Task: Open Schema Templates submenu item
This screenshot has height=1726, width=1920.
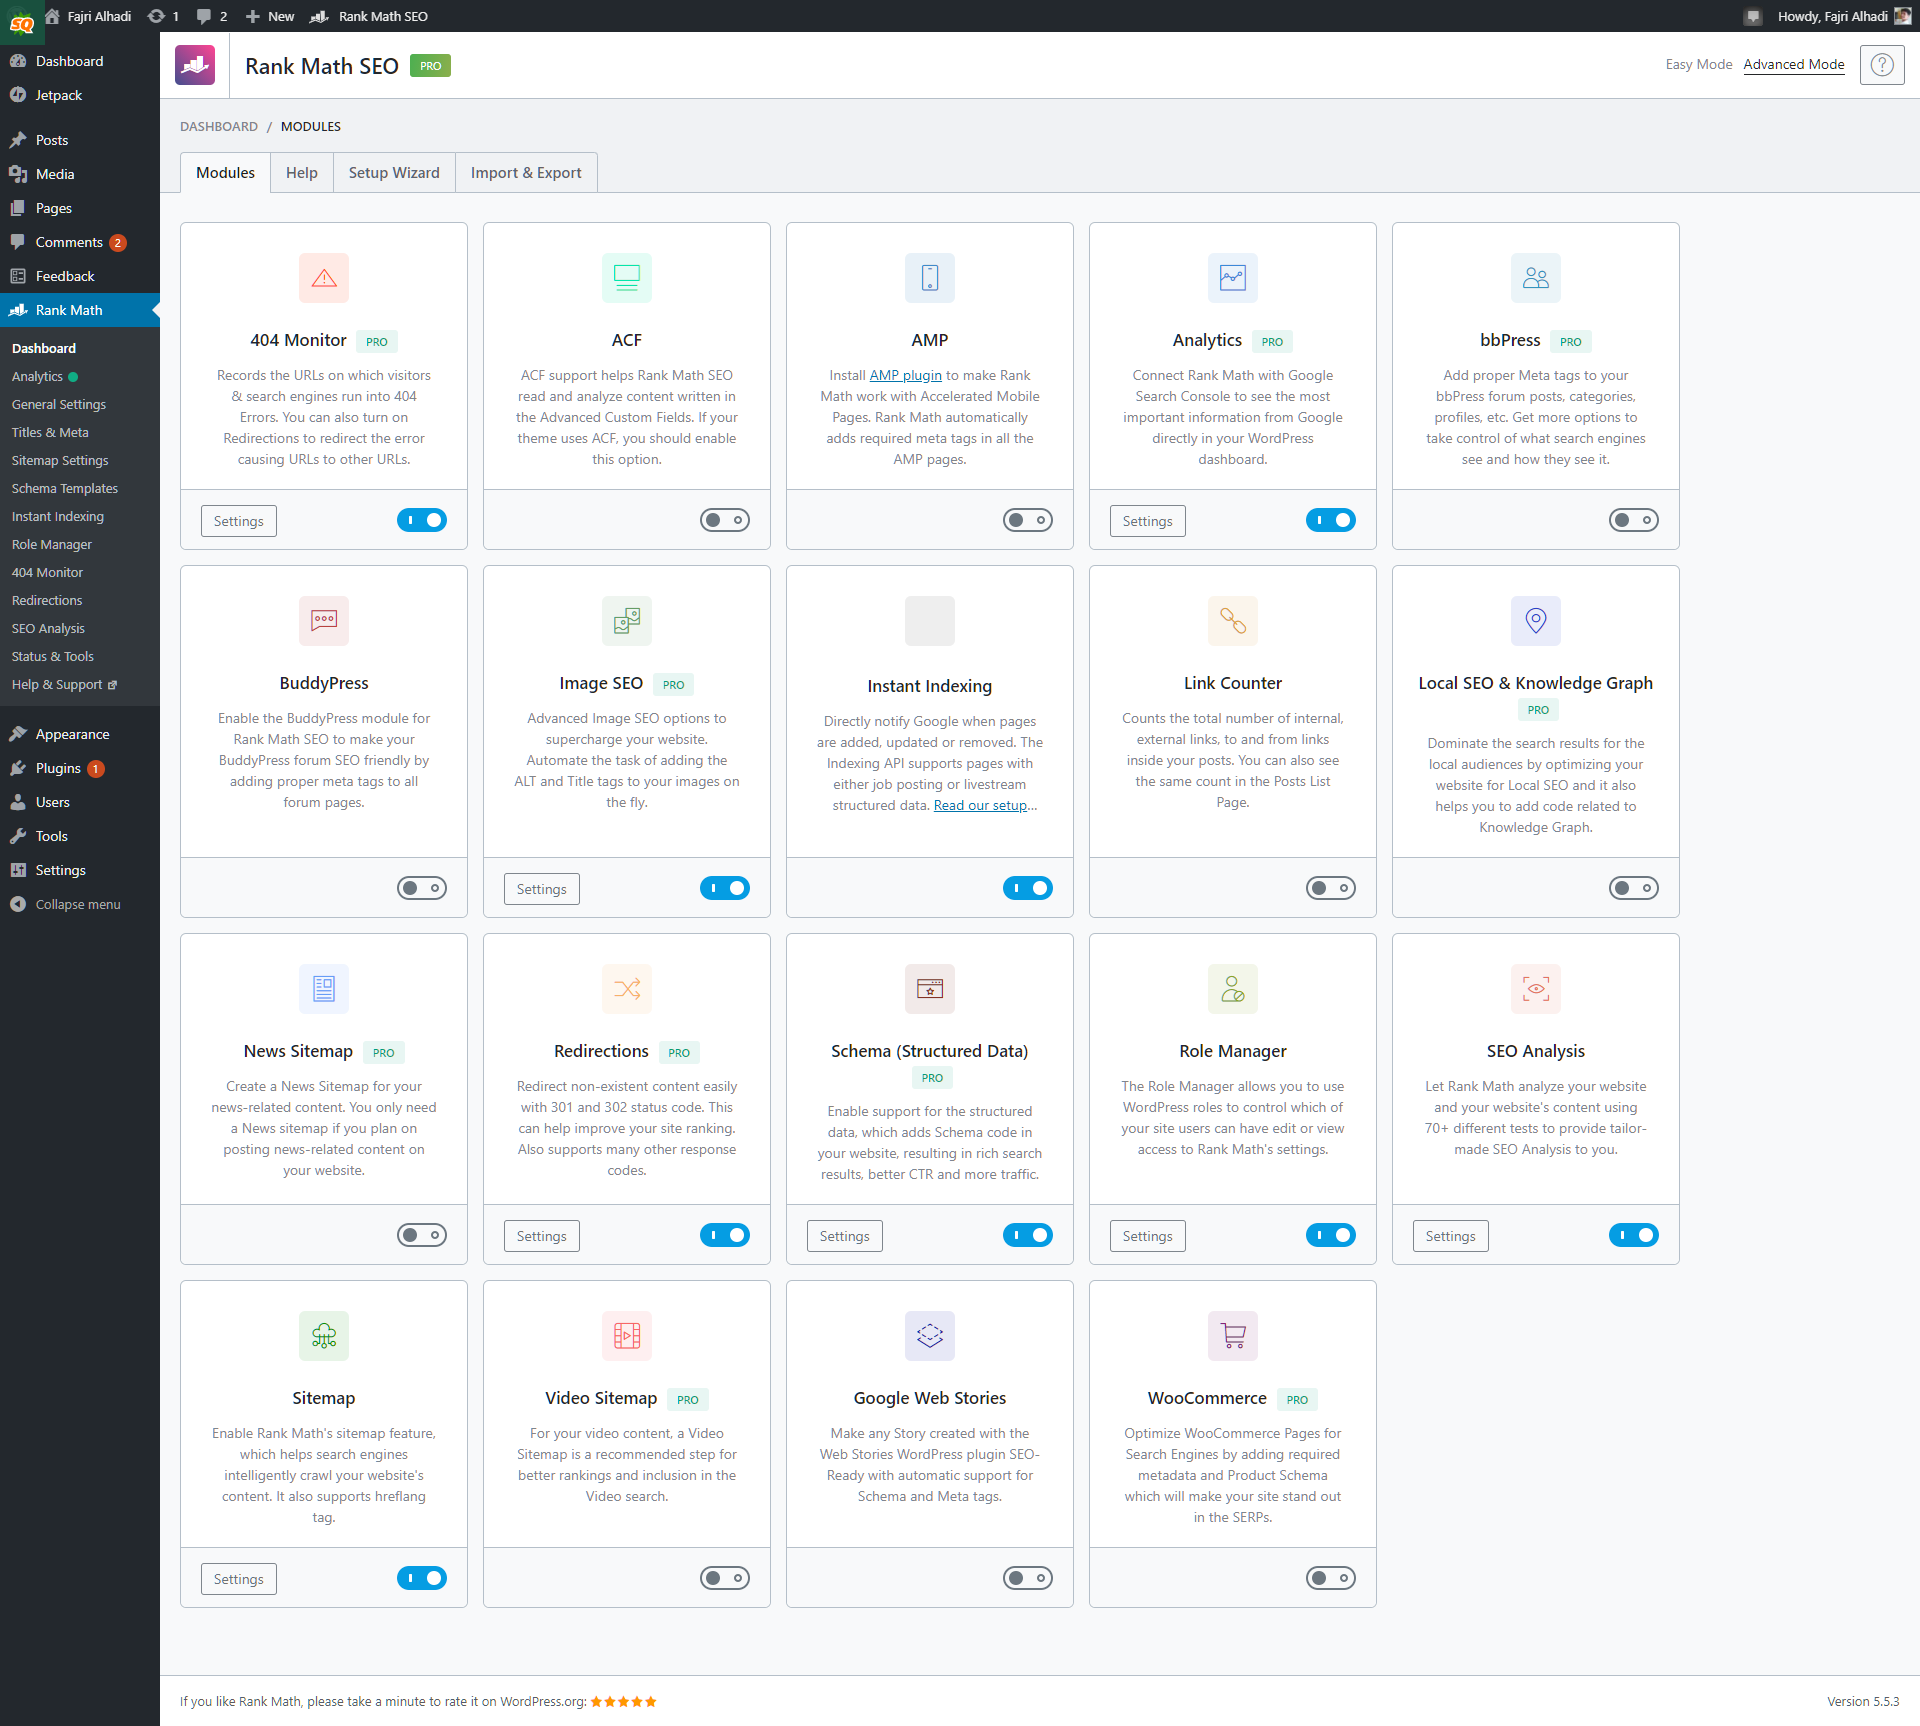Action: 65,488
